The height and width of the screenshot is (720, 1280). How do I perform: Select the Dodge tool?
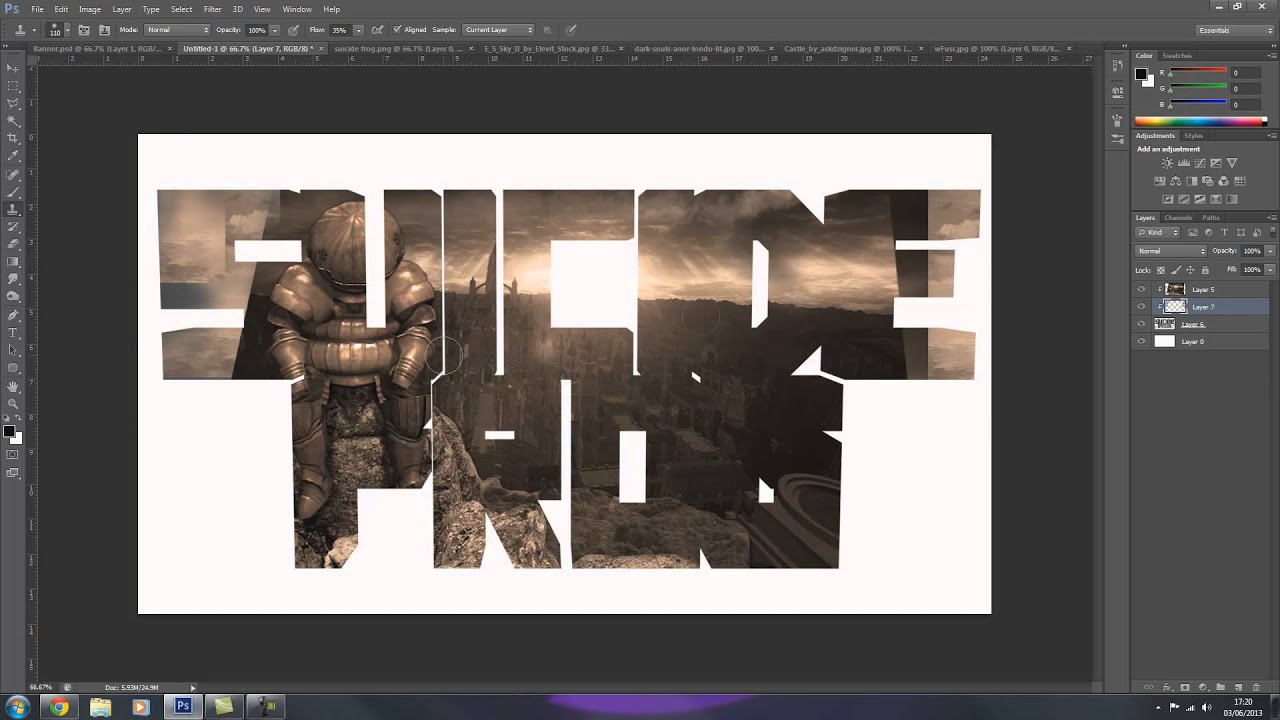click(13, 297)
